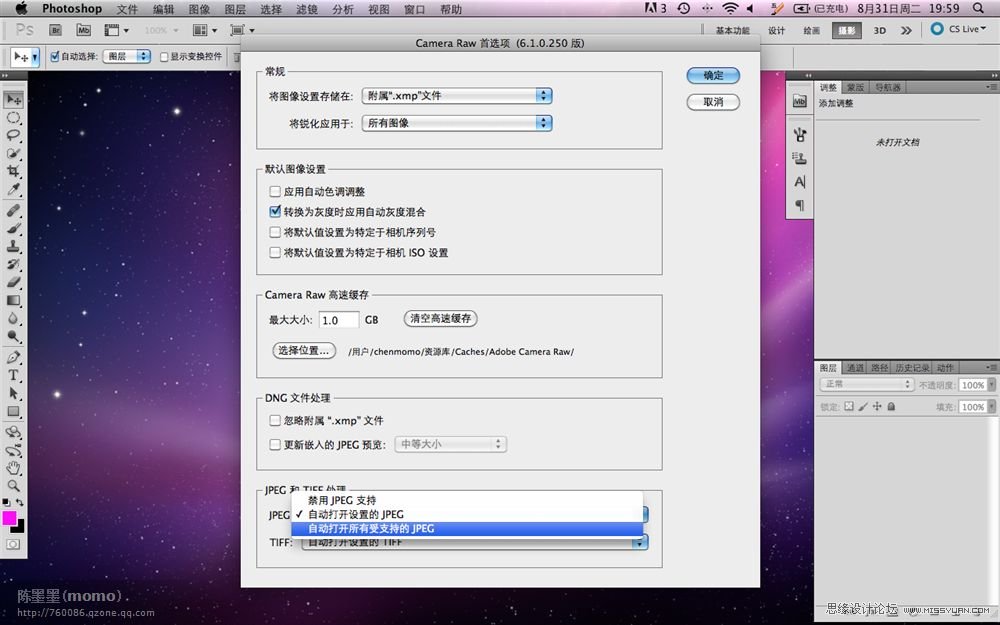
Task: Switch to 设计 workspace
Action: tap(776, 30)
